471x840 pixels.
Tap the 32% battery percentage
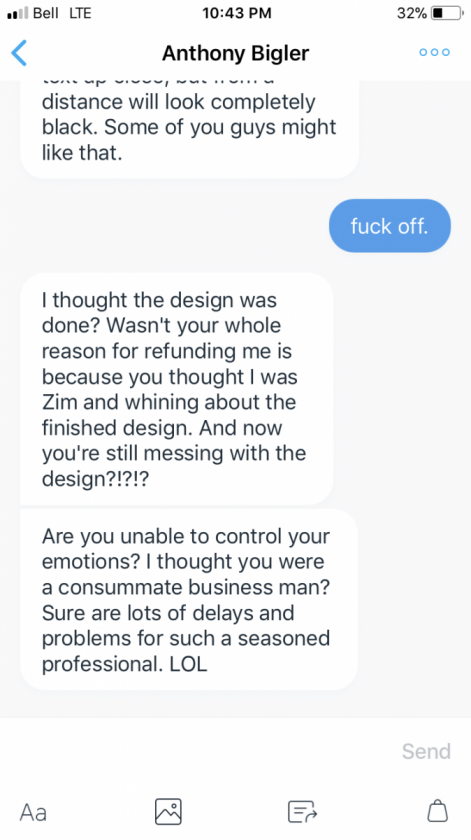412,13
